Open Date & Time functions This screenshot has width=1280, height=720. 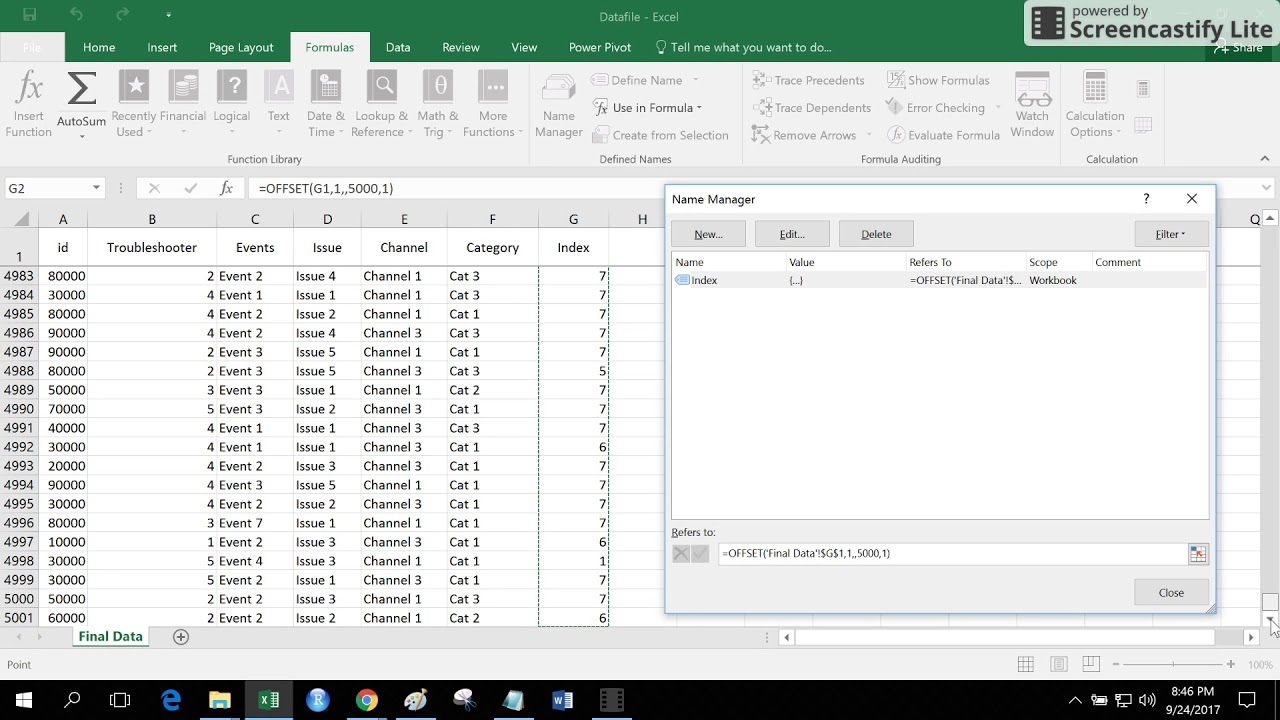325,105
